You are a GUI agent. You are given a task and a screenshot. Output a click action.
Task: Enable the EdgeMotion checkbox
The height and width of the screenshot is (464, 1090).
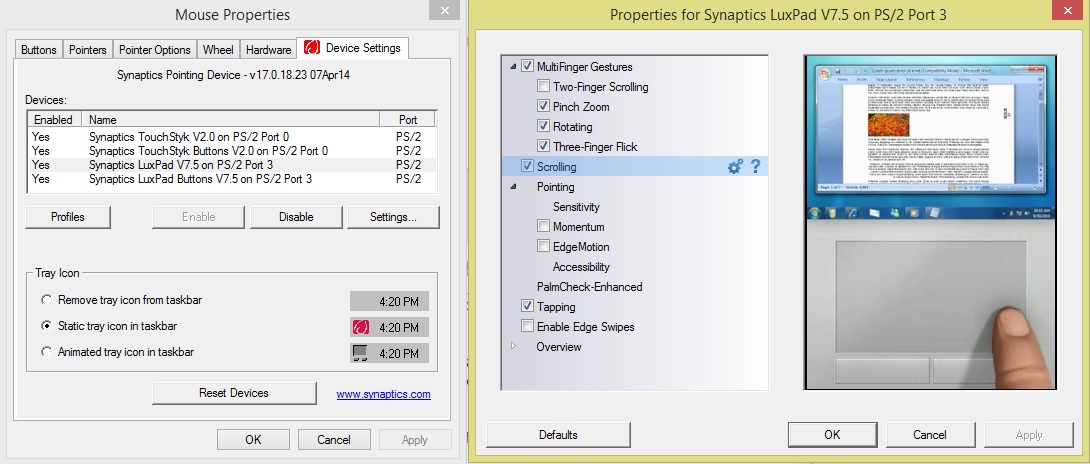coord(543,247)
